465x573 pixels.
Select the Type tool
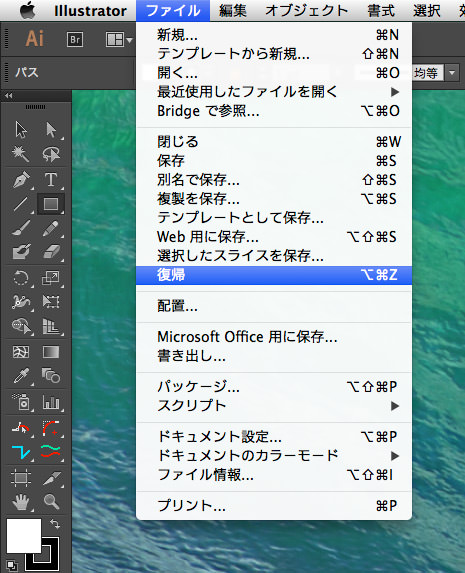click(x=51, y=180)
